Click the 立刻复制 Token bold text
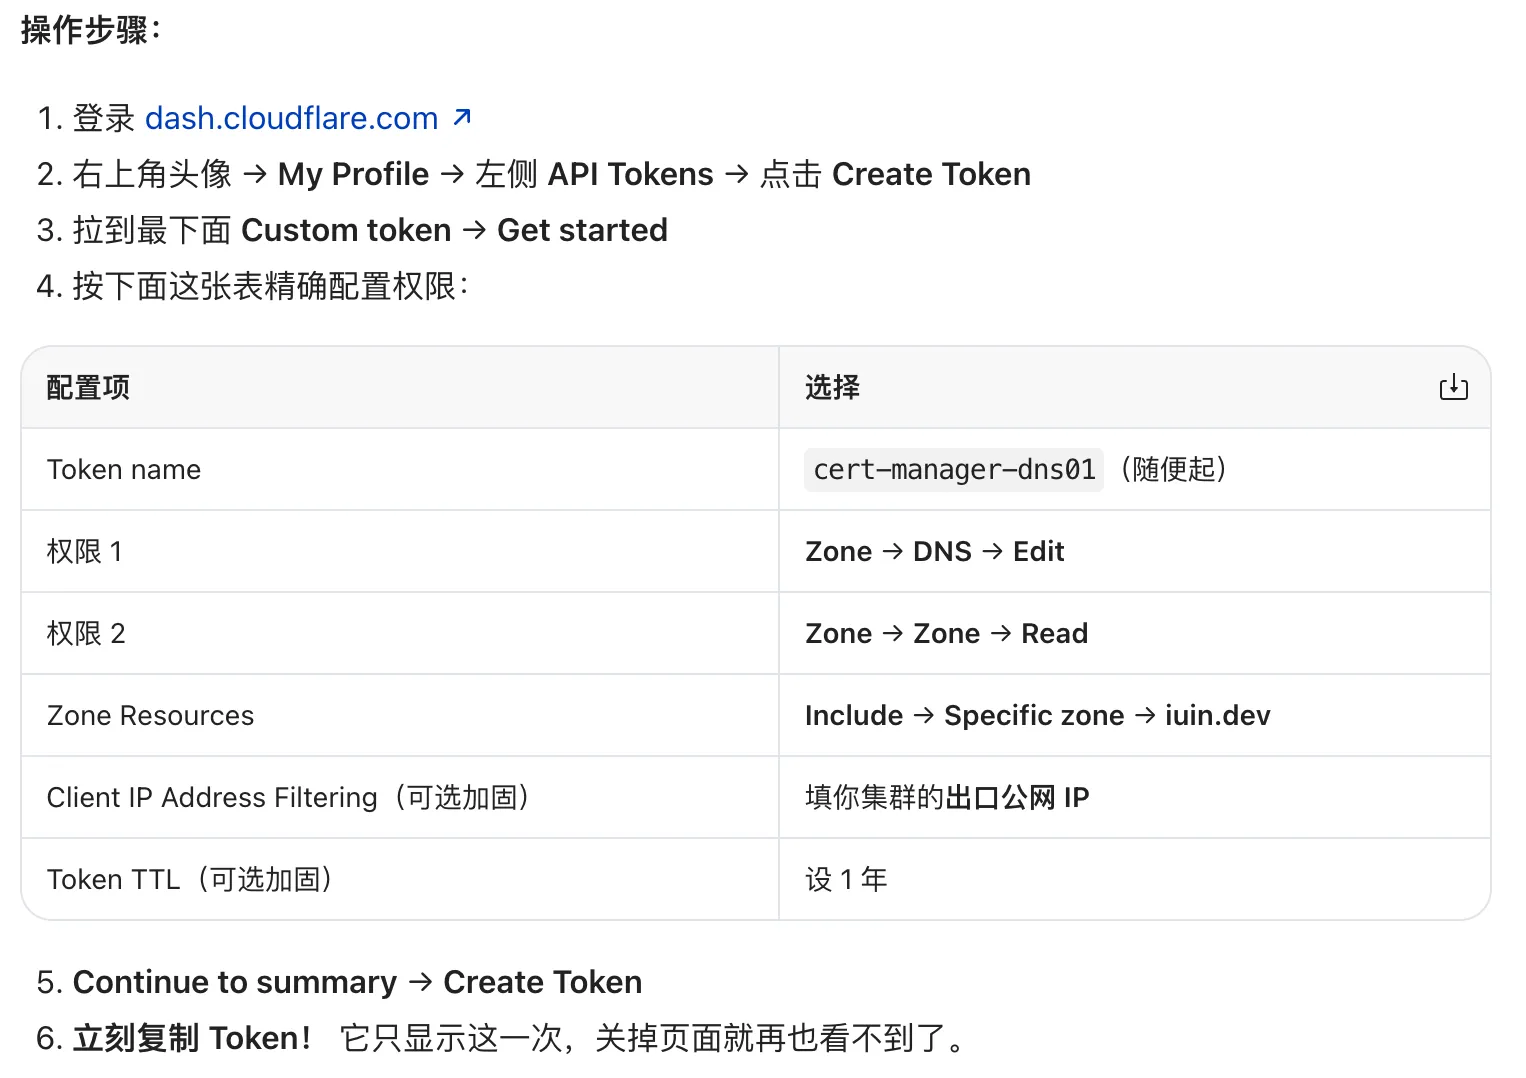 [x=192, y=1038]
